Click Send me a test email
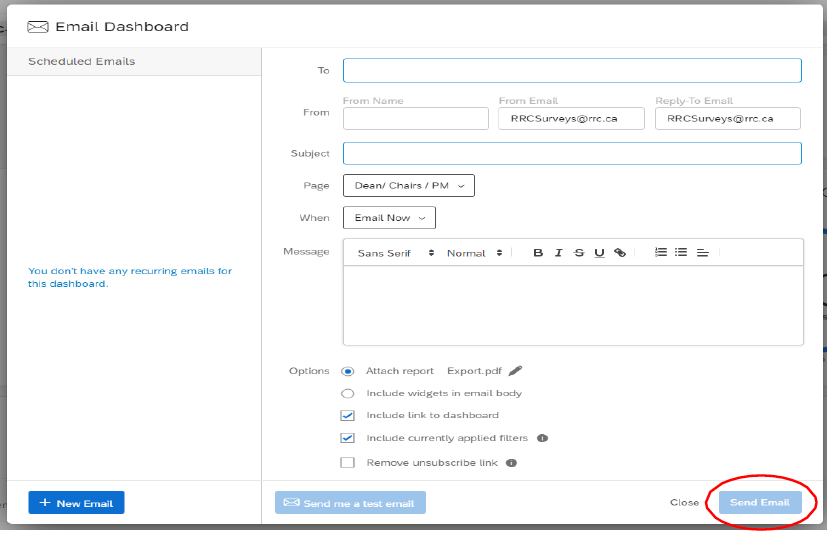829x533 pixels. coord(350,502)
